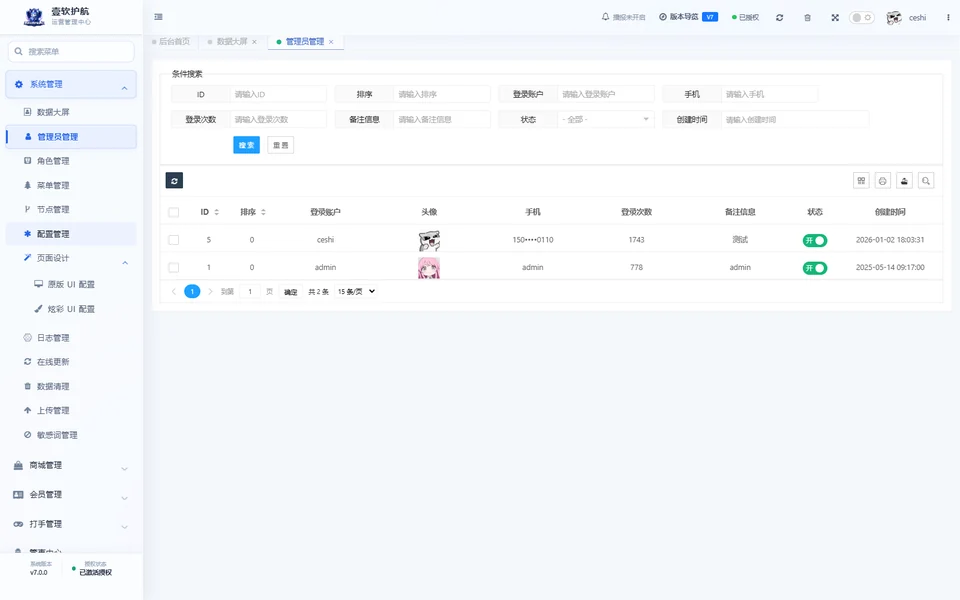Viewport: 960px width, 600px height.
Task: Click the 创建时间 date input field
Action: pyautogui.click(x=795, y=119)
